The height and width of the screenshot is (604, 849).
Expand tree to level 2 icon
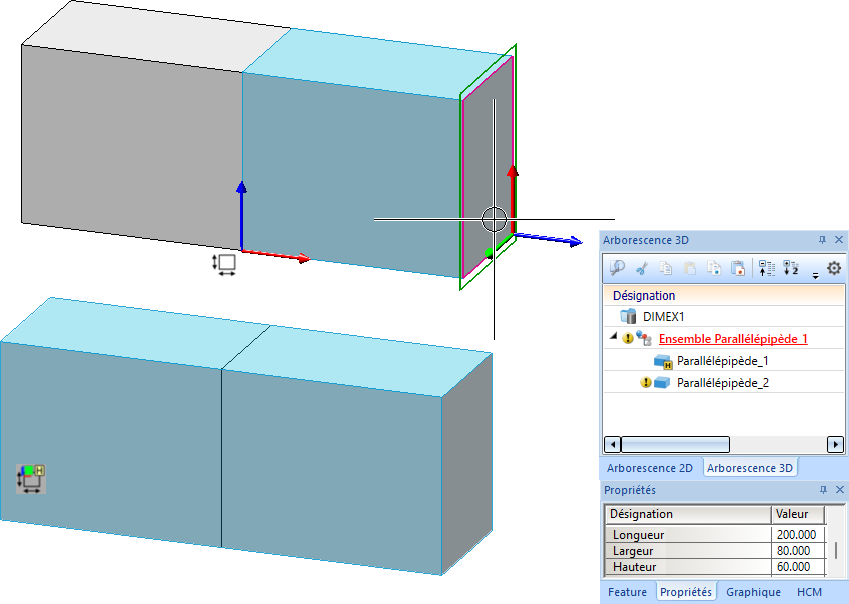(x=791, y=268)
